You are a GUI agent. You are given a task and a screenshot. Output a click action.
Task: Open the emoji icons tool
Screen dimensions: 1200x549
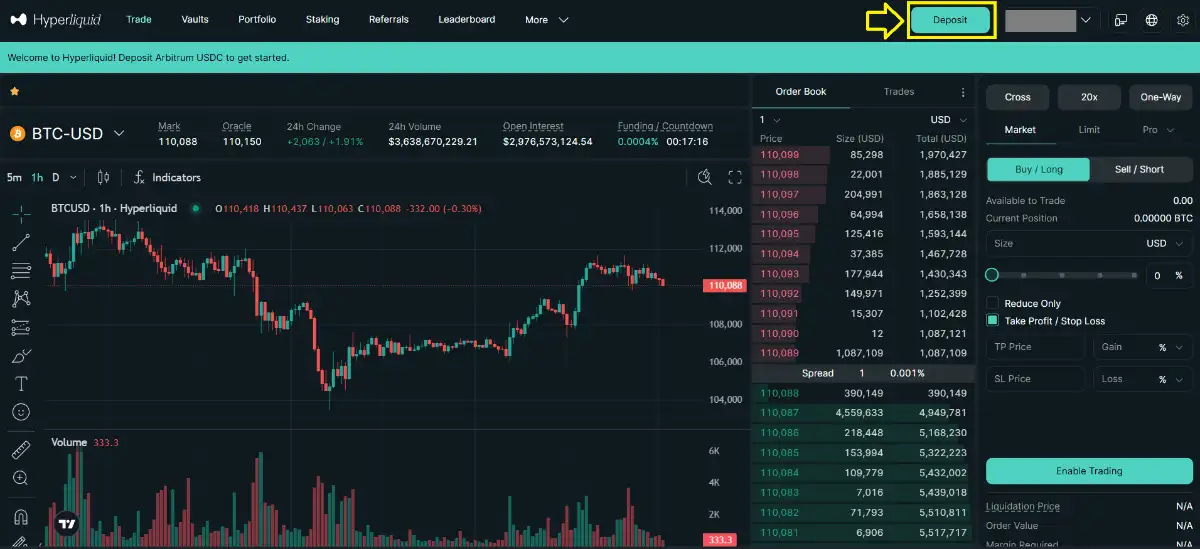pos(20,411)
